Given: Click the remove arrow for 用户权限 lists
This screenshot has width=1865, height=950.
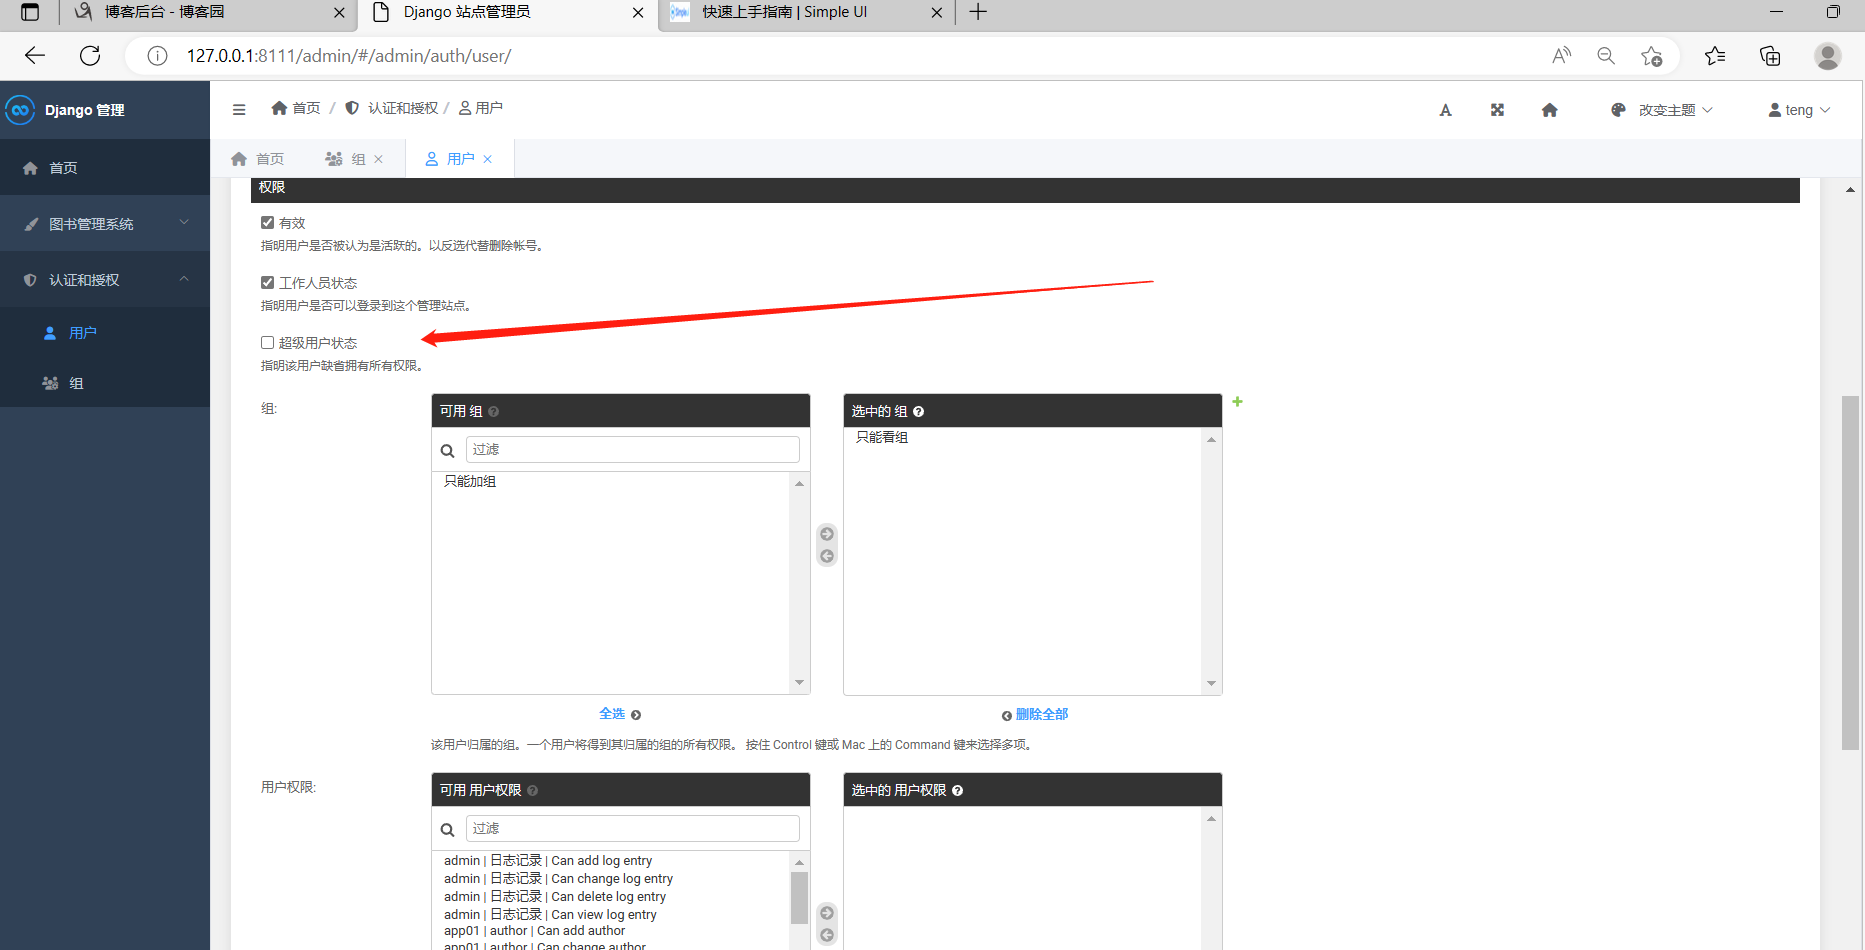Looking at the screenshot, I should tap(827, 935).
